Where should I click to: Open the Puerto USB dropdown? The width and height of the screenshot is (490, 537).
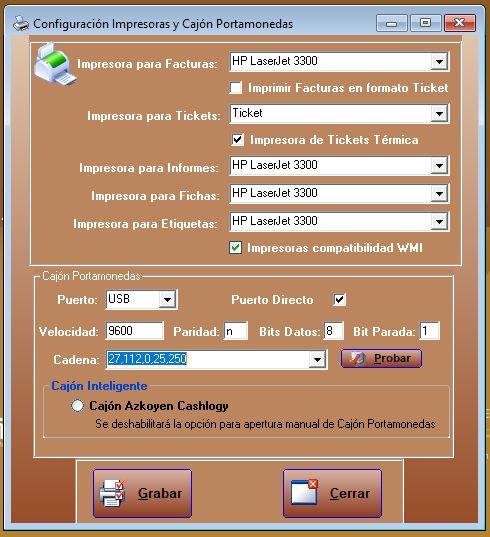(x=167, y=300)
